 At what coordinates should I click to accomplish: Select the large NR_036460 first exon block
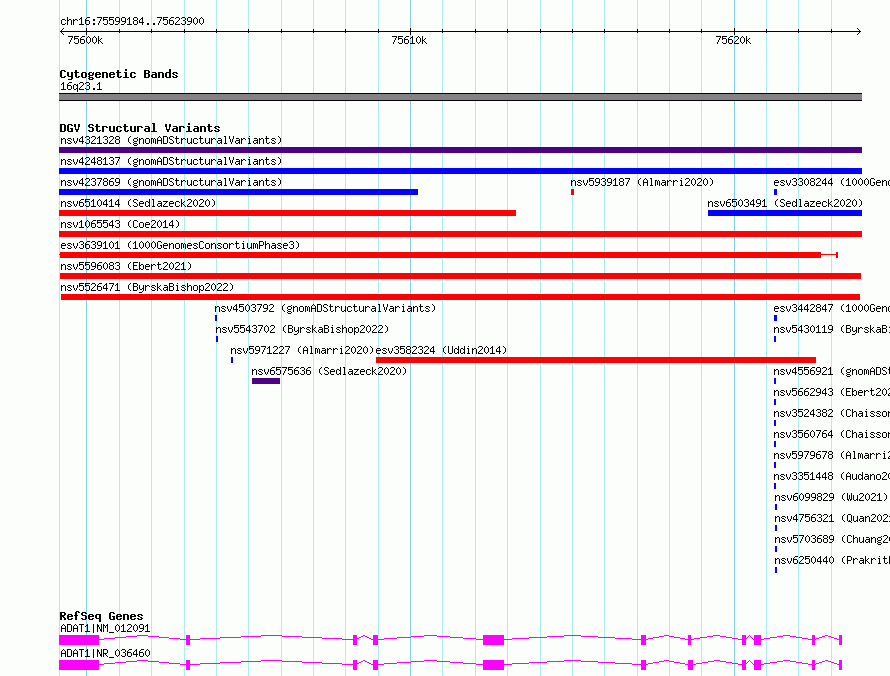click(79, 665)
